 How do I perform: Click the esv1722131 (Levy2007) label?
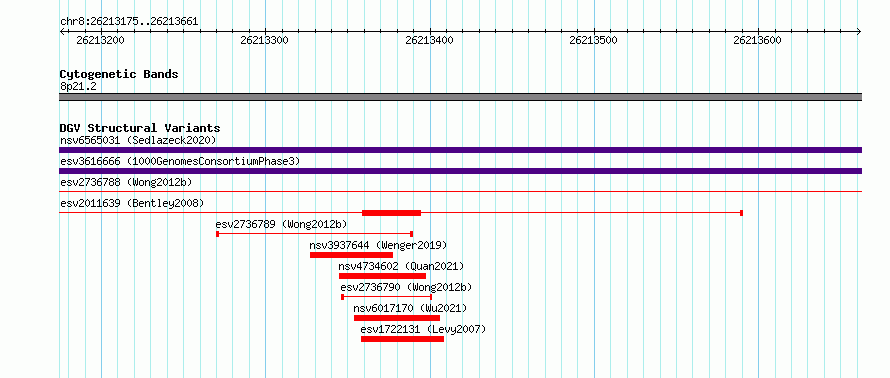[x=423, y=329]
